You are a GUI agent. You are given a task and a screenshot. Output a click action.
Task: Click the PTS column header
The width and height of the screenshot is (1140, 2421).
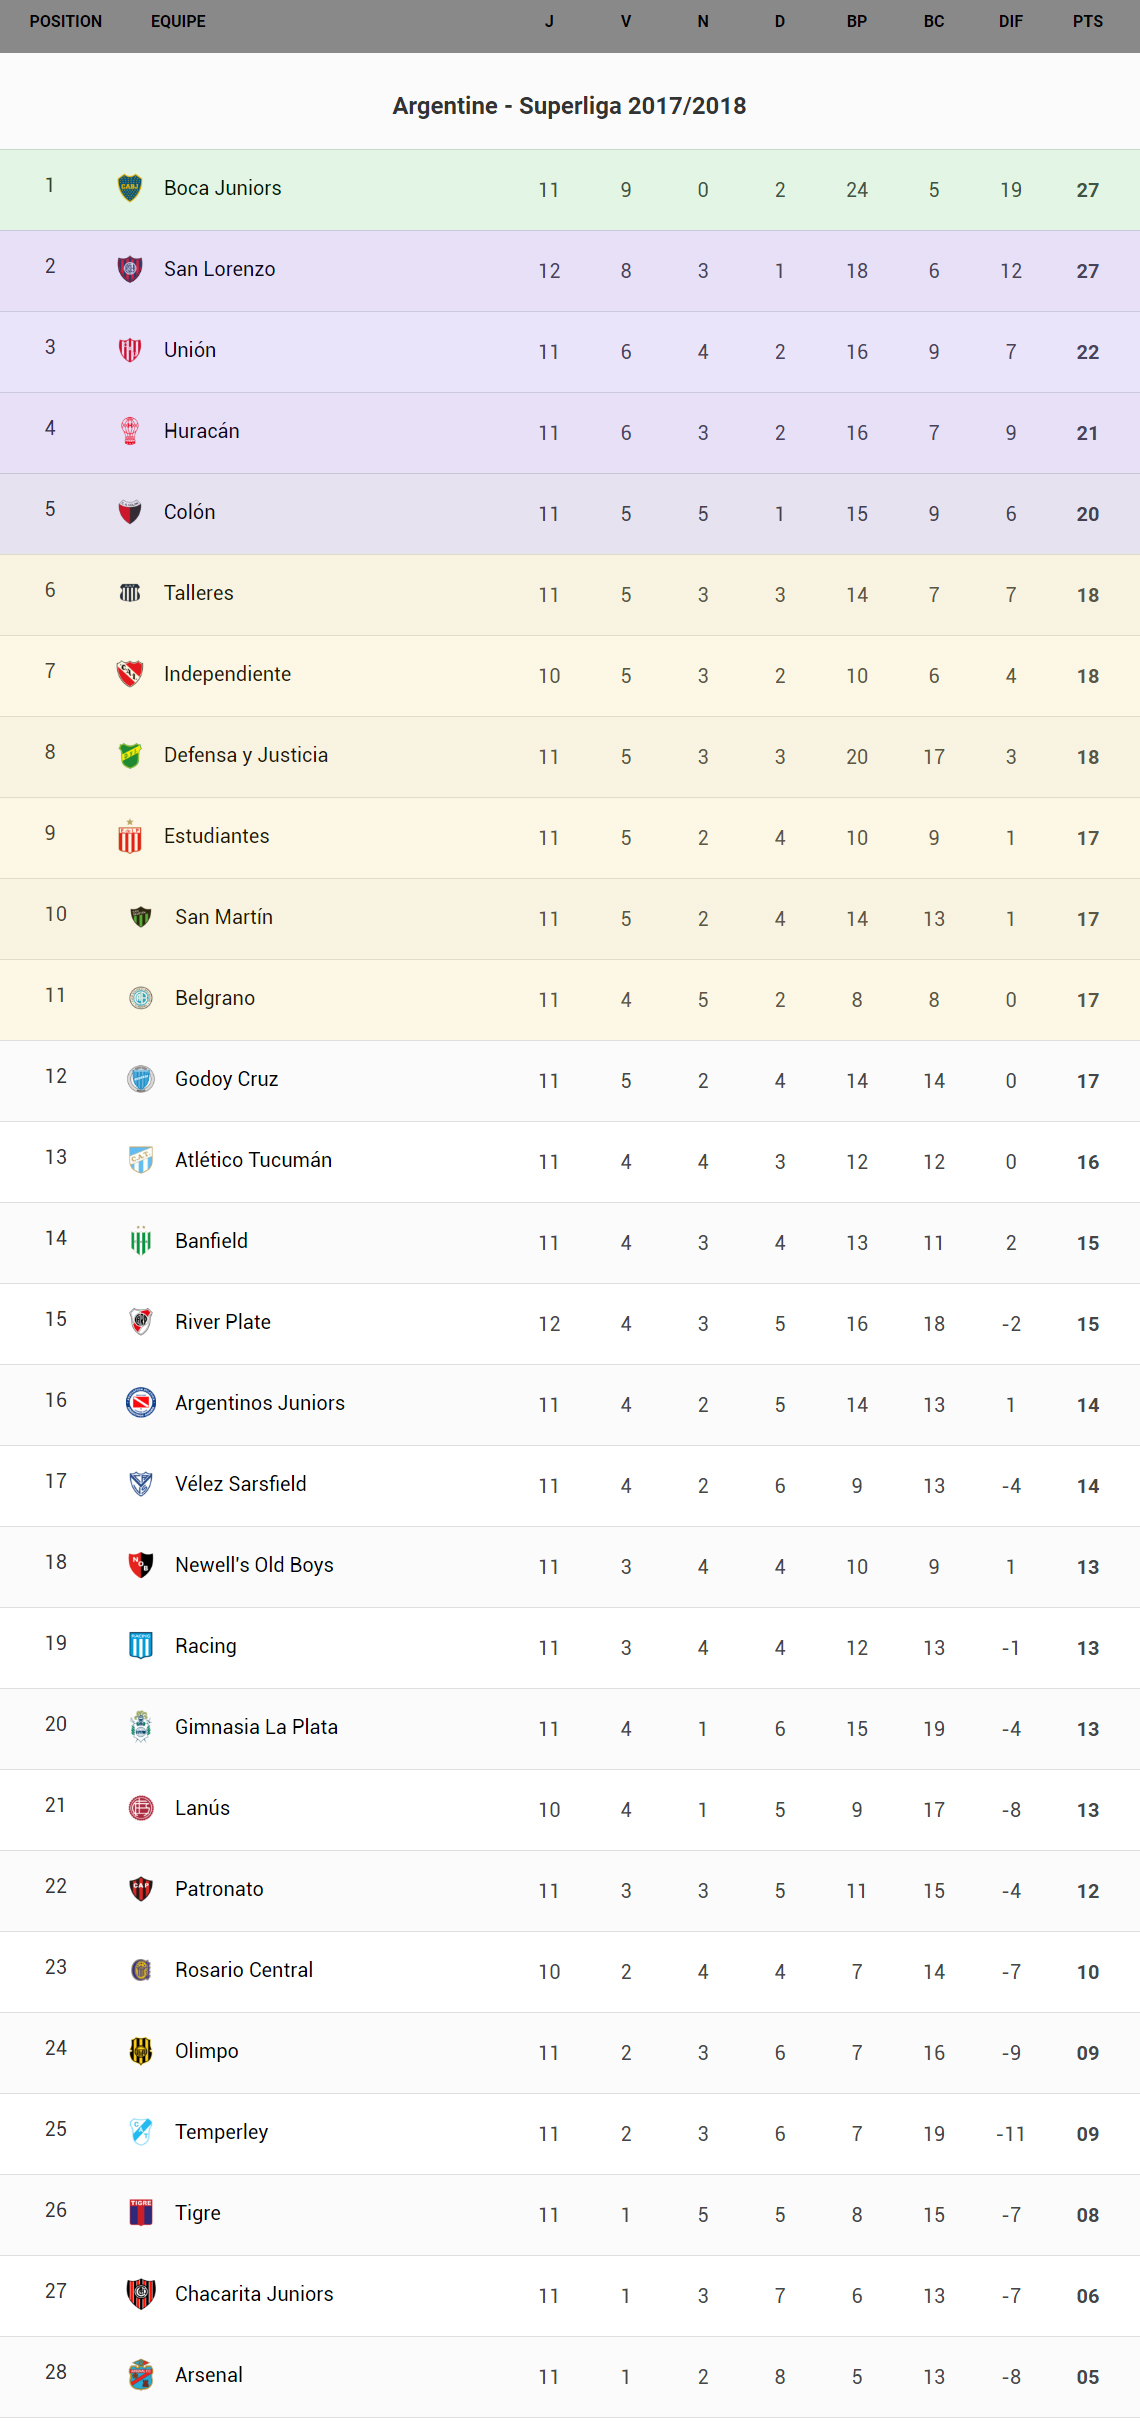1088,22
